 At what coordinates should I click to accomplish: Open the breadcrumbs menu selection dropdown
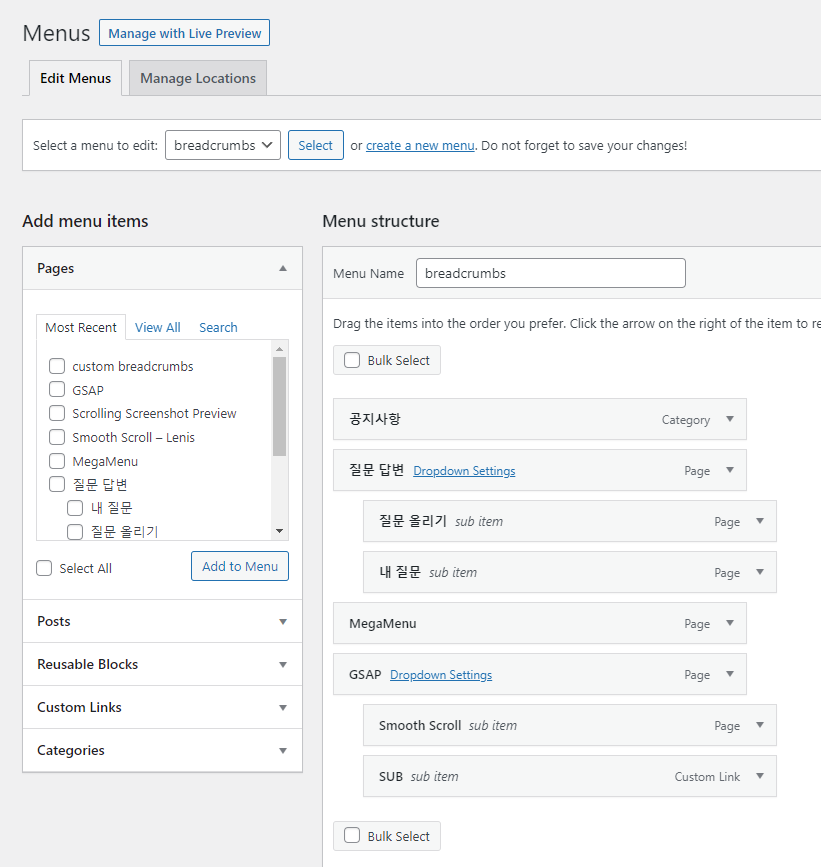(222, 145)
